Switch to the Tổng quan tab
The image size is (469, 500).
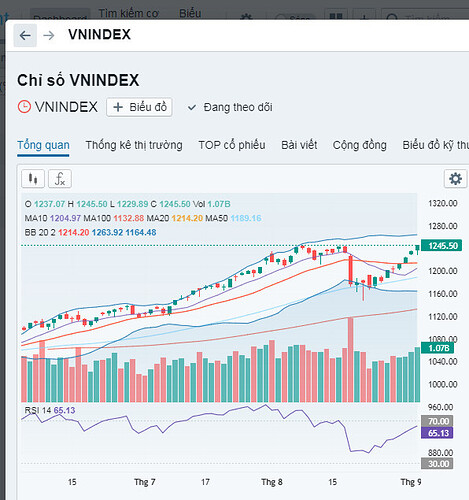click(x=43, y=145)
